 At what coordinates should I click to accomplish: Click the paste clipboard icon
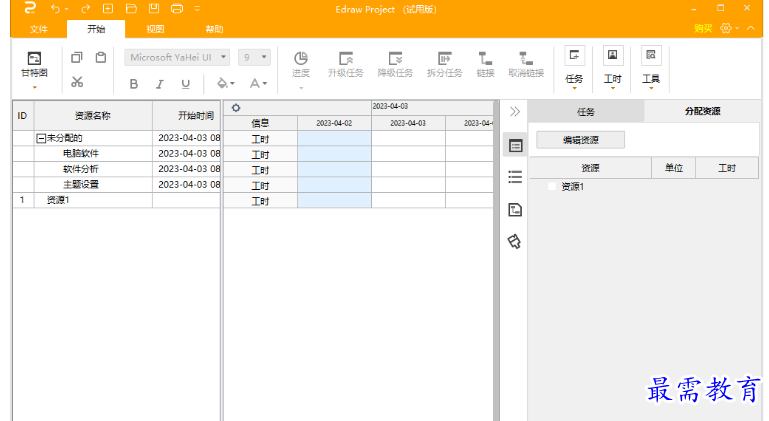click(101, 57)
